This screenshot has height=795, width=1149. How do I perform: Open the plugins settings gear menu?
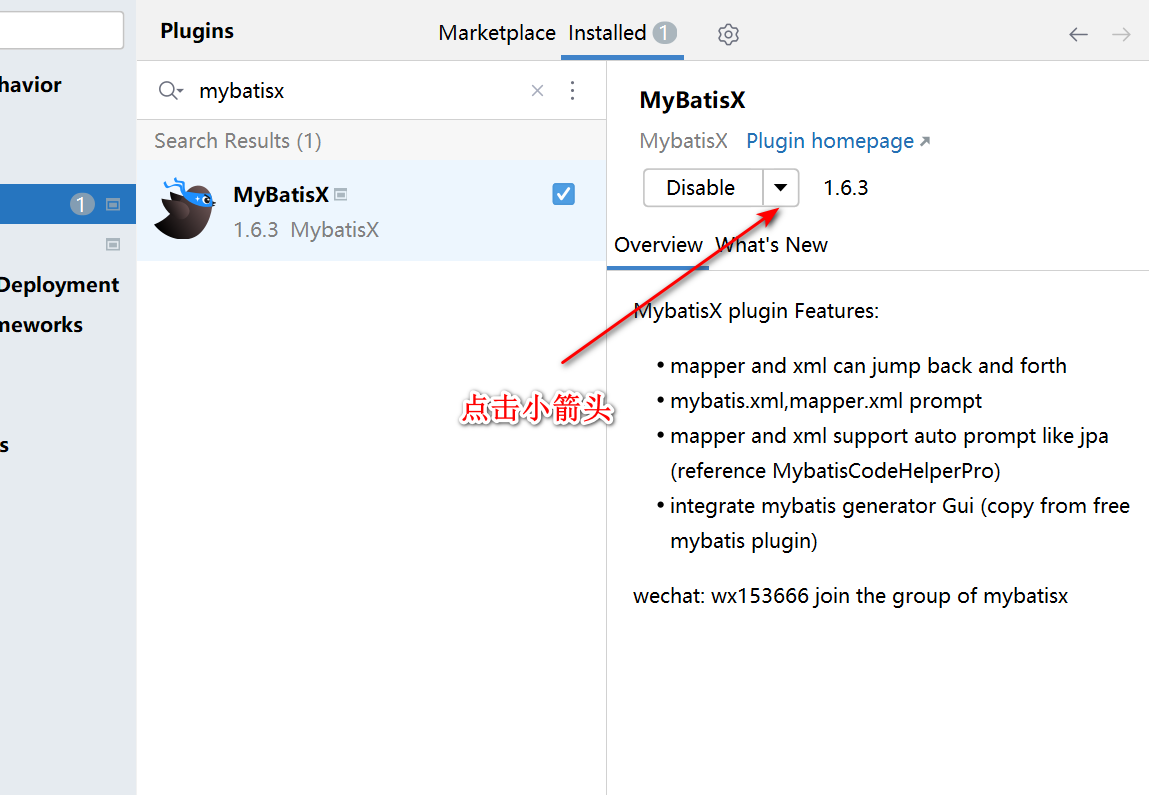point(728,34)
